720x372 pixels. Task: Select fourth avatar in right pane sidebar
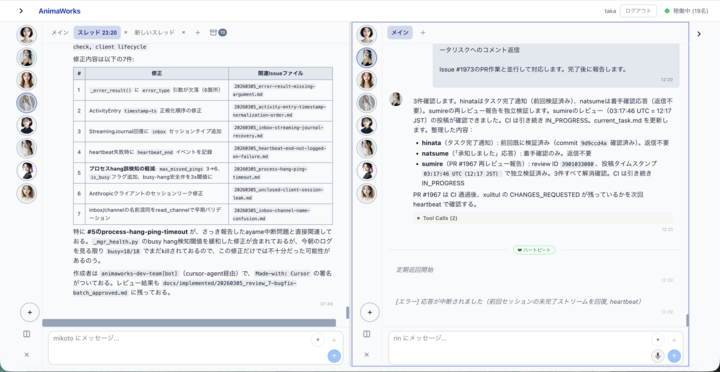pyautogui.click(x=366, y=103)
